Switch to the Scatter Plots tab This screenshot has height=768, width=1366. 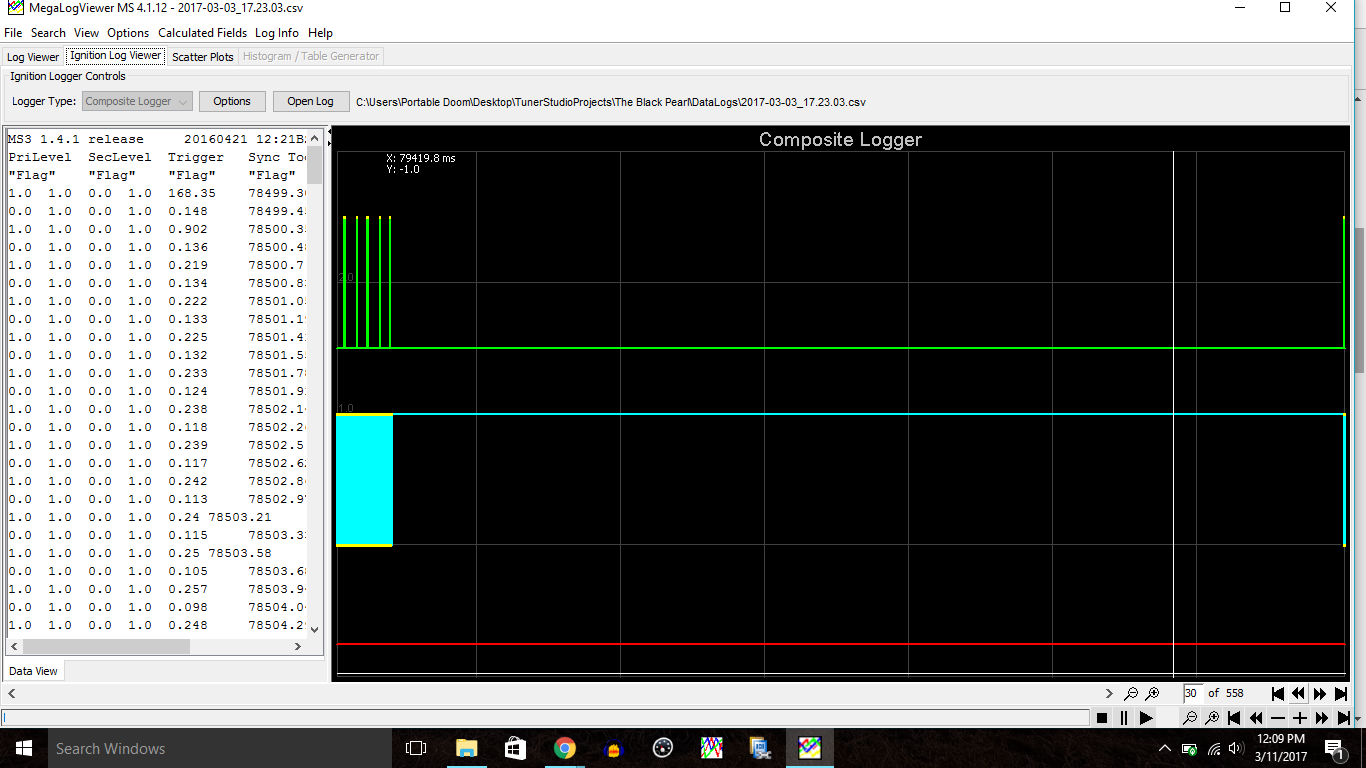[203, 57]
